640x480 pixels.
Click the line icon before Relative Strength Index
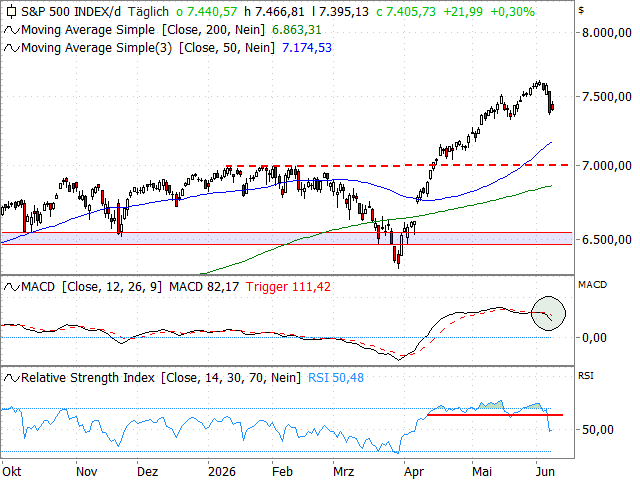(11, 378)
